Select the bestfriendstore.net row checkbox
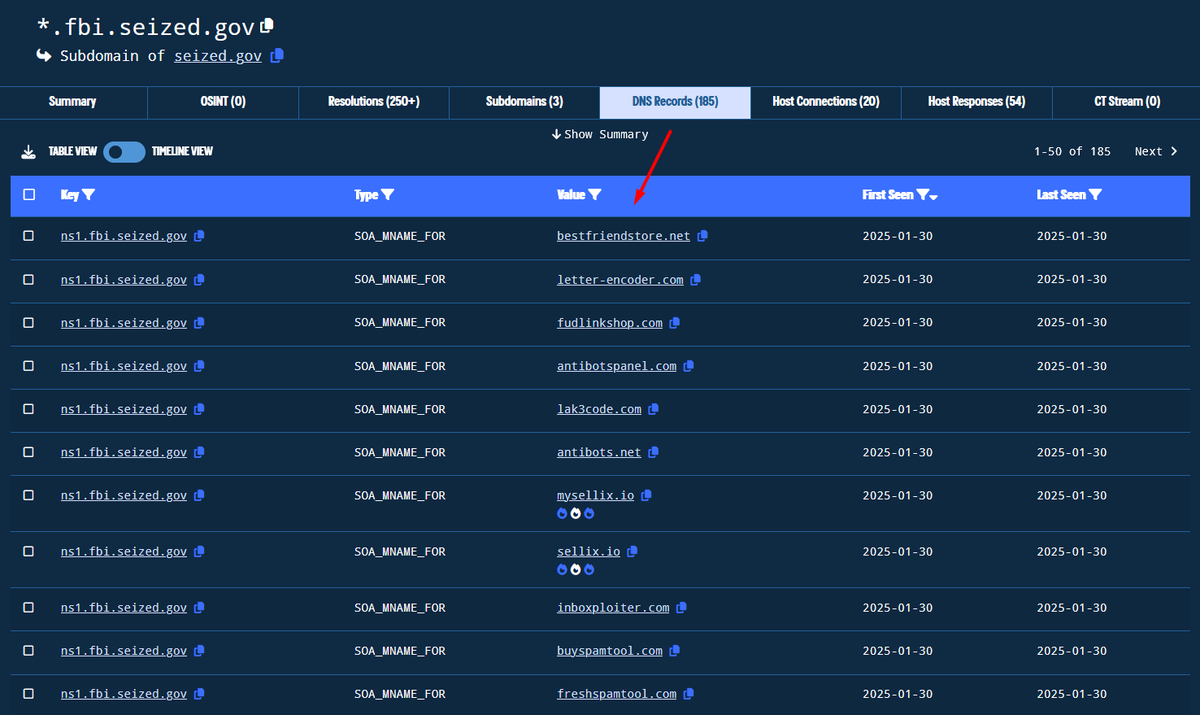This screenshot has height=715, width=1200. pos(28,236)
